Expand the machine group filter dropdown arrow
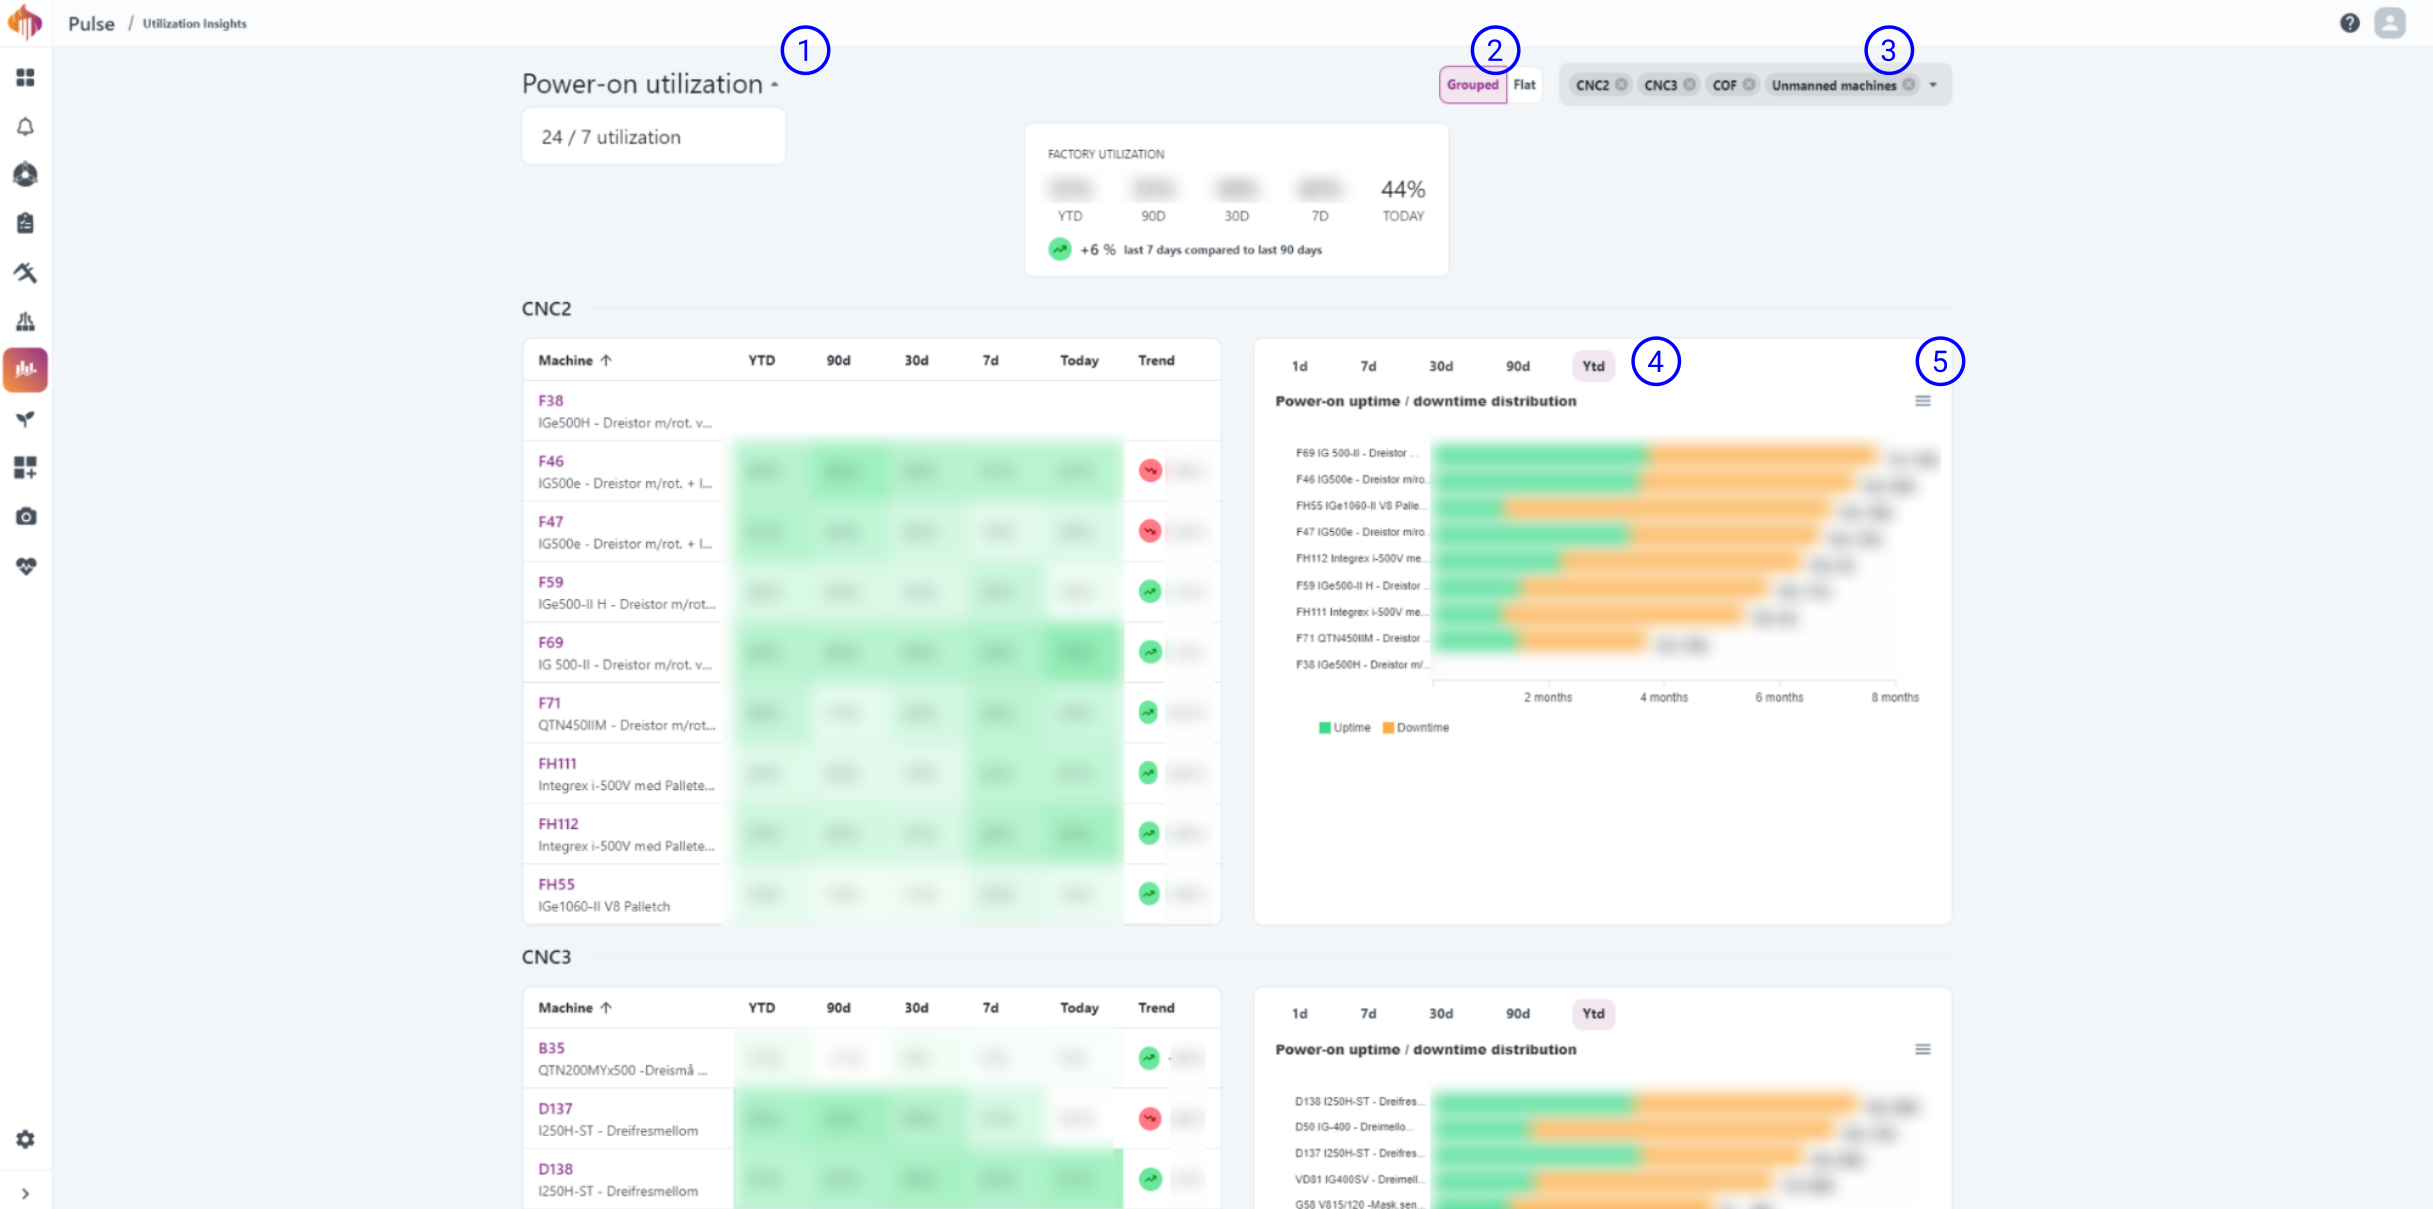Screen dimensions: 2433x1209 click(x=1933, y=85)
